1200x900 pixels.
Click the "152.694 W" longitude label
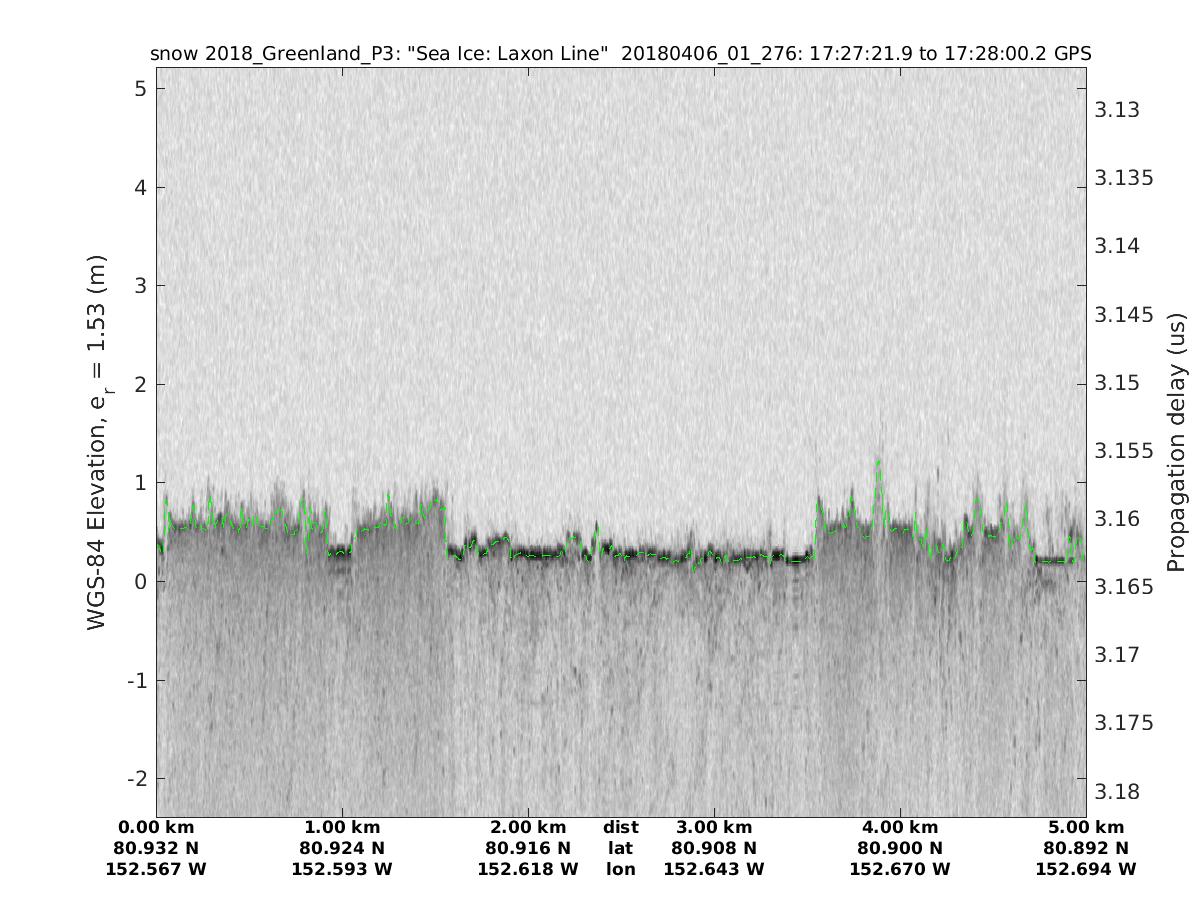1086,870
